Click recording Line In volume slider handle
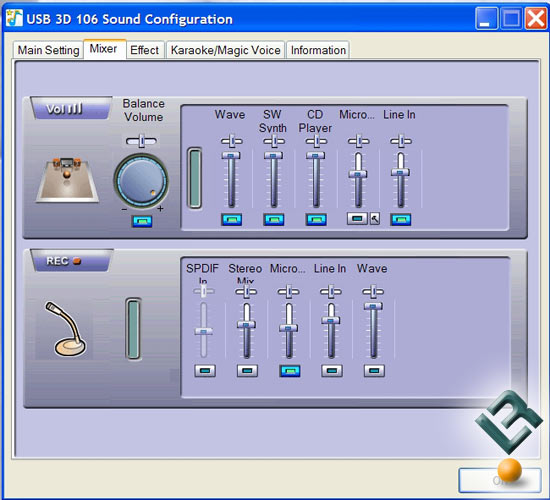The width and height of the screenshot is (550, 500). 331,320
